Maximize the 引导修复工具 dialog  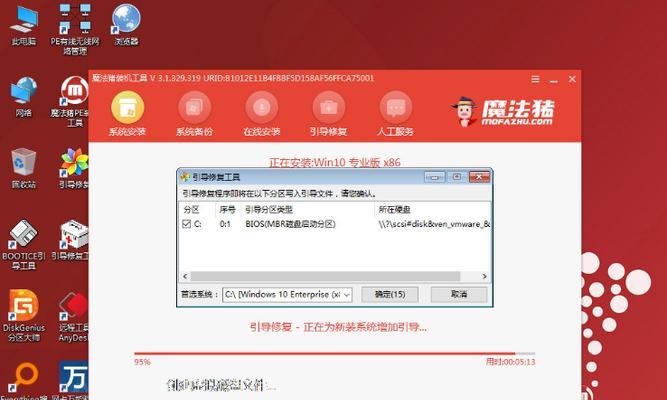(457, 177)
